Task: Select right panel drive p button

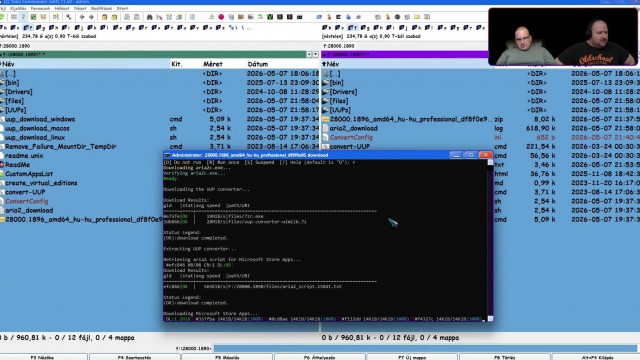Action: pyautogui.click(x=454, y=28)
